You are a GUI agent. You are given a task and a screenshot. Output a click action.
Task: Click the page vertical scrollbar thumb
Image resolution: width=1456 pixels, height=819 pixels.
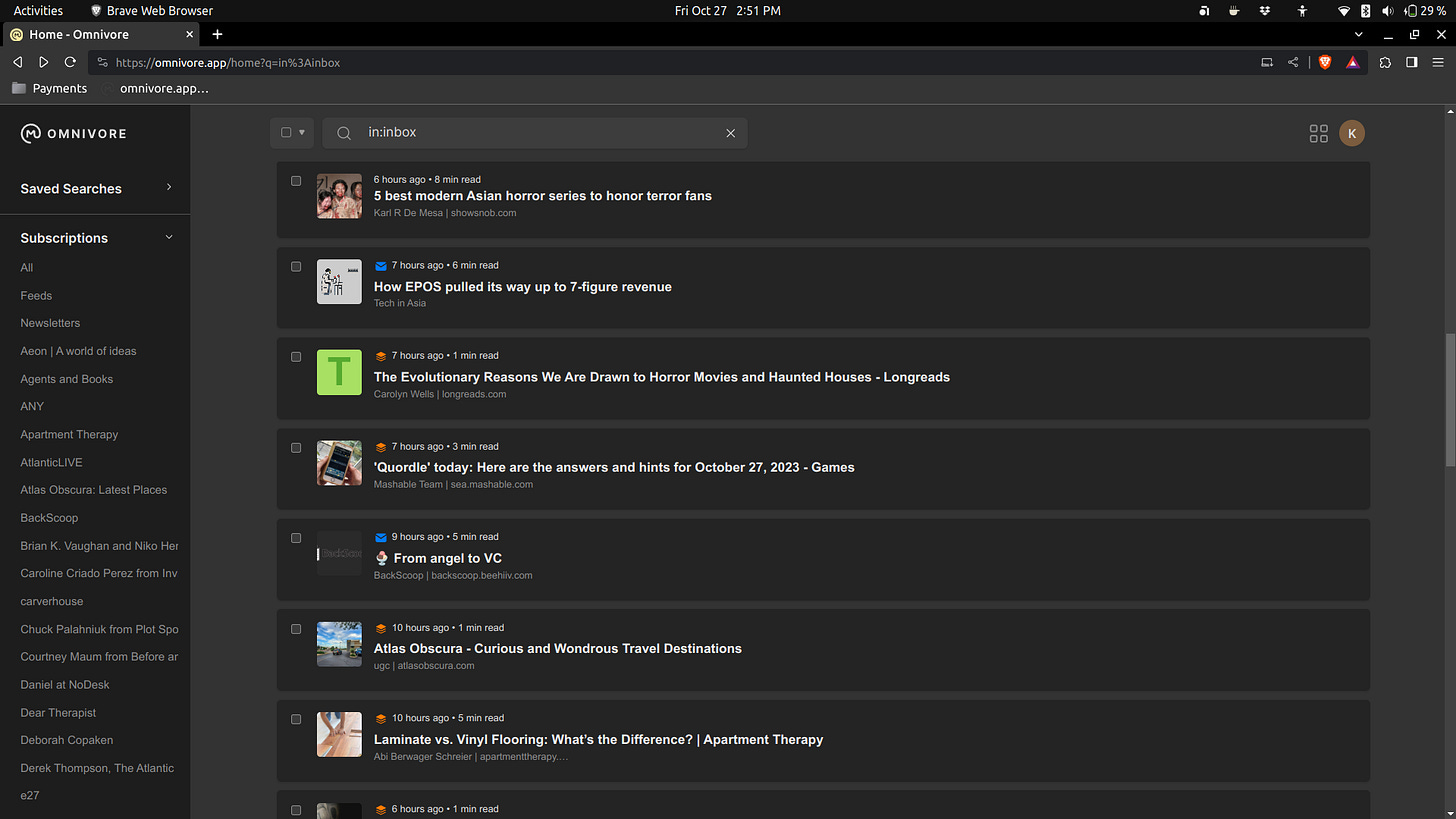1449,400
